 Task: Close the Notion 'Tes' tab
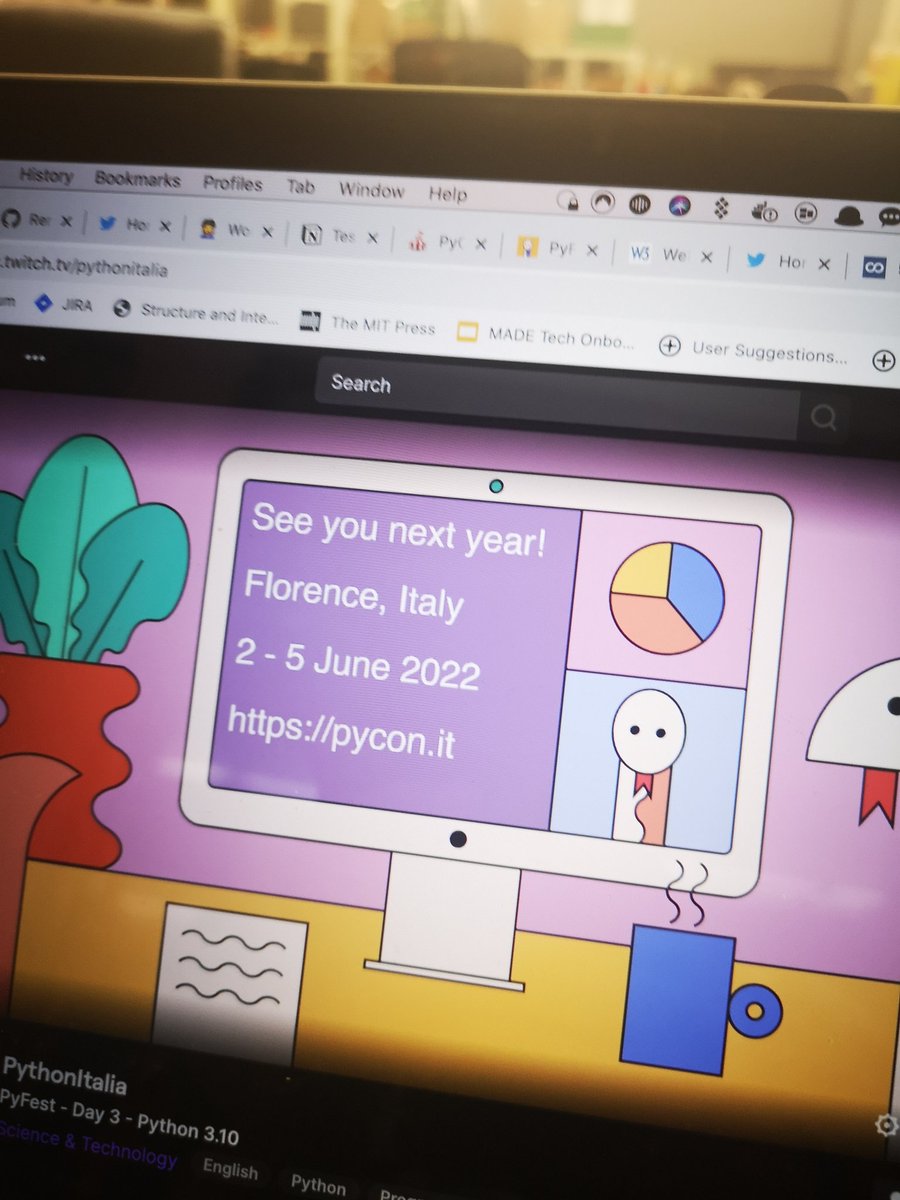pos(371,238)
